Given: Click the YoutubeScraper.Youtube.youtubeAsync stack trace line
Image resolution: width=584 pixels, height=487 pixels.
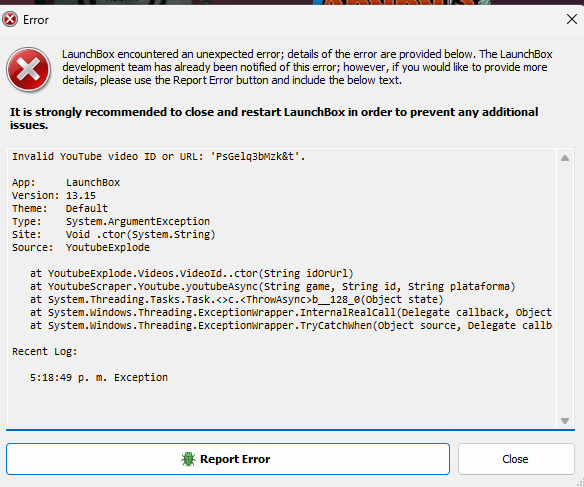Looking at the screenshot, I should tap(273, 287).
